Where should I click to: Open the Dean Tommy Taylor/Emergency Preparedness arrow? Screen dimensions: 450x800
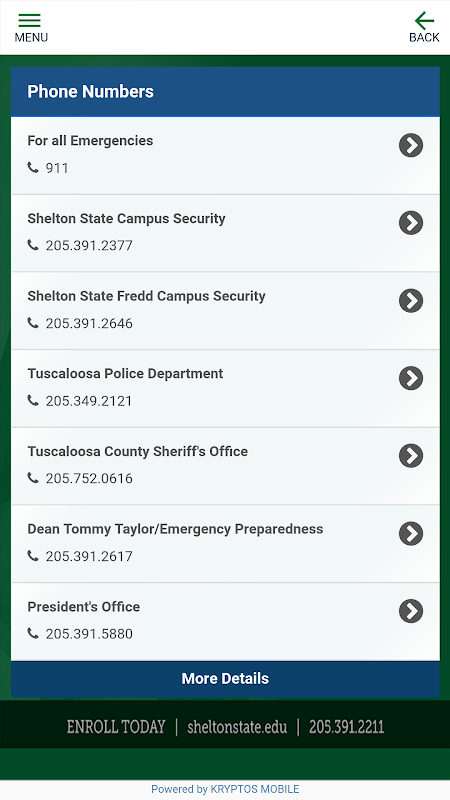(411, 533)
